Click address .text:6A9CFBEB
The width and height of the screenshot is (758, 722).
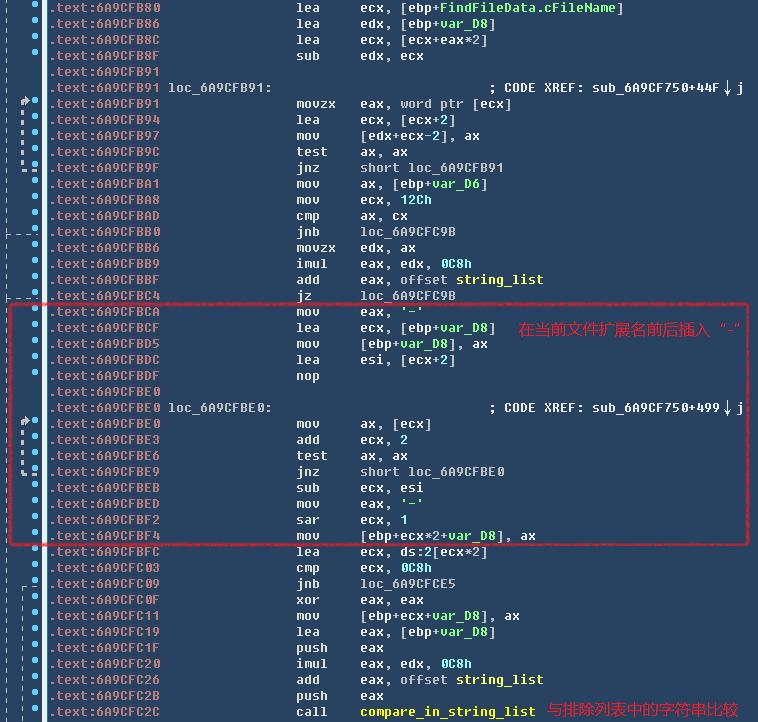[x=105, y=488]
